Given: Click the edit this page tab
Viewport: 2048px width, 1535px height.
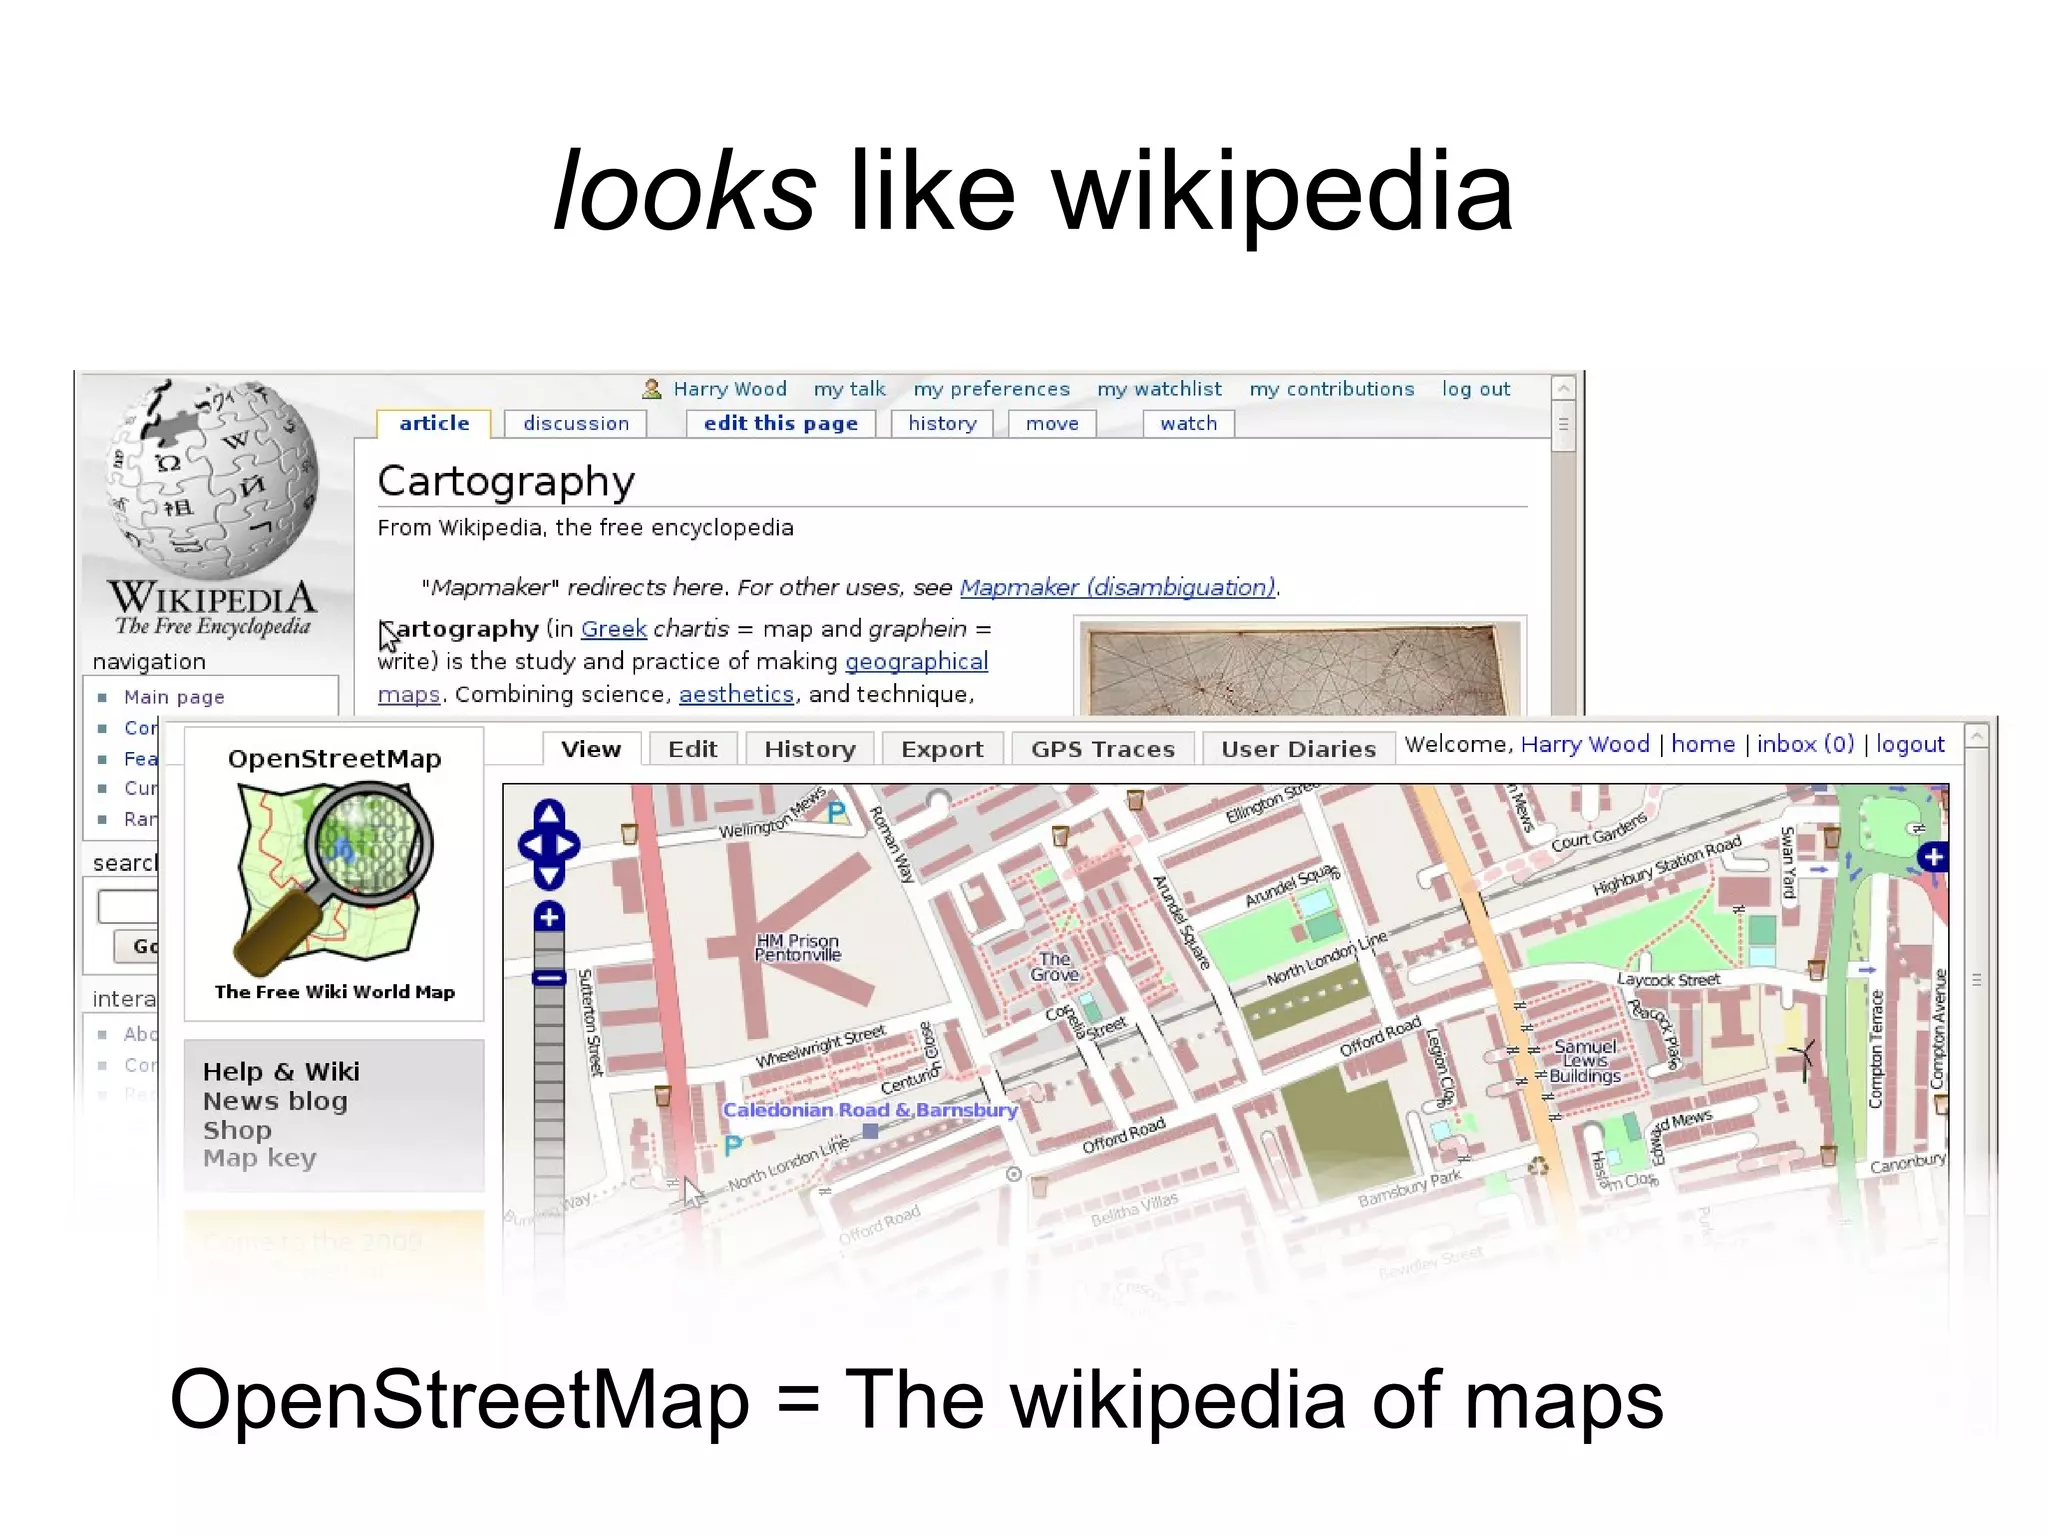Looking at the screenshot, I should coord(781,424).
